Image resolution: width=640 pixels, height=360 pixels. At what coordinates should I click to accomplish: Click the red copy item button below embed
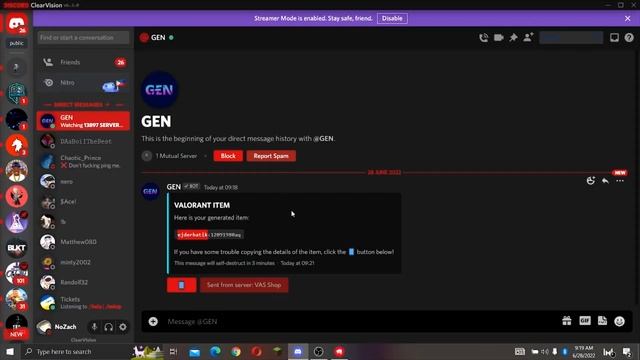coord(182,285)
